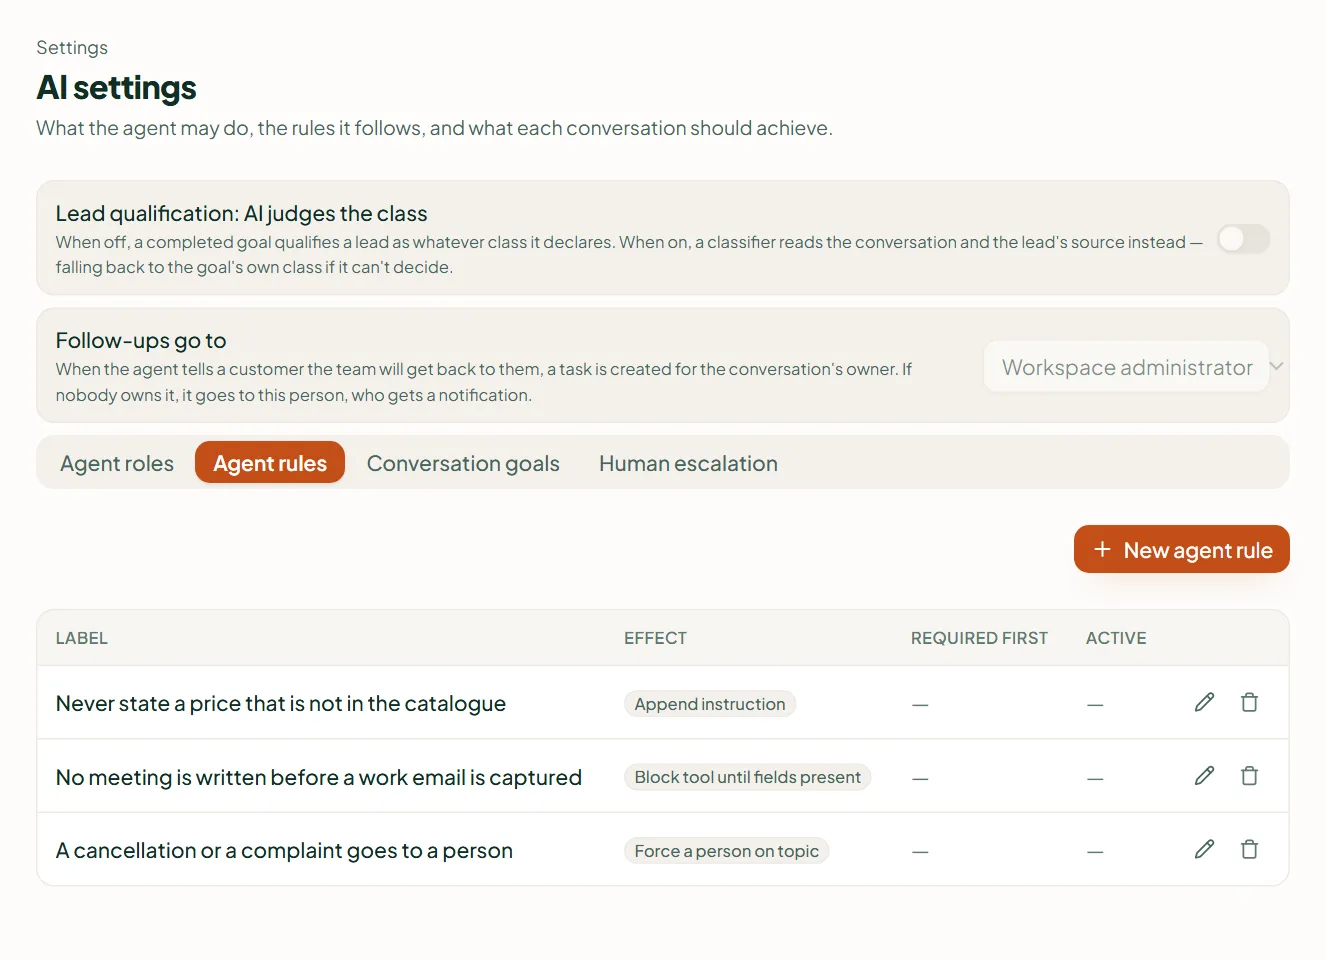Click the New agent rule button
The width and height of the screenshot is (1326, 960).
click(1181, 549)
